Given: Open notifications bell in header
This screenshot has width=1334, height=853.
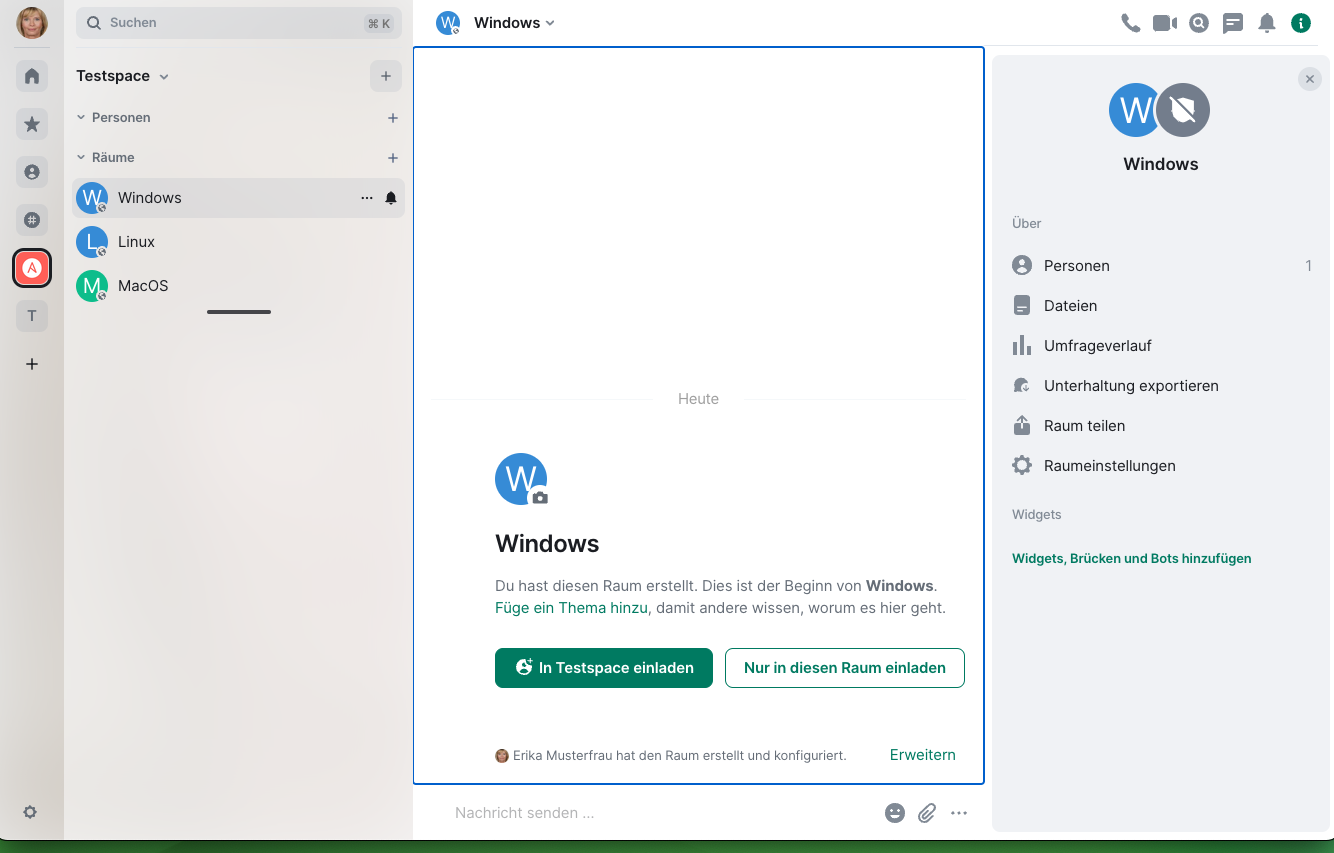Looking at the screenshot, I should (x=1267, y=23).
